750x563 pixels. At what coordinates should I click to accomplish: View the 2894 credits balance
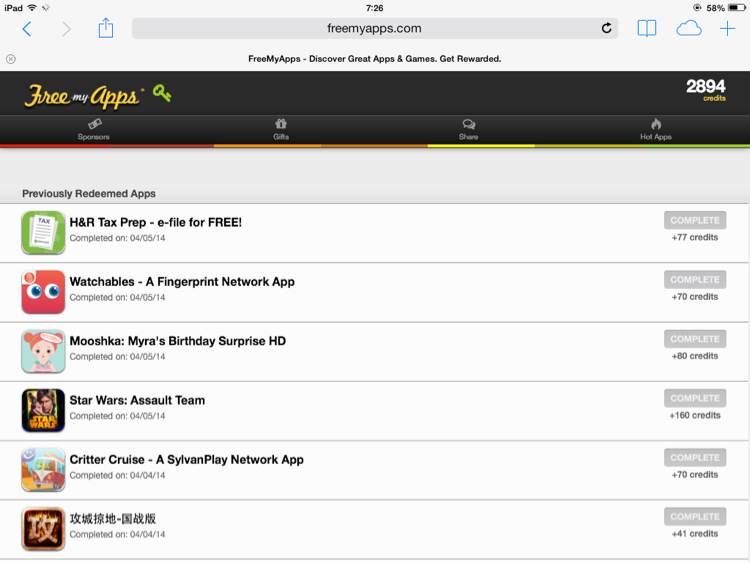[706, 90]
